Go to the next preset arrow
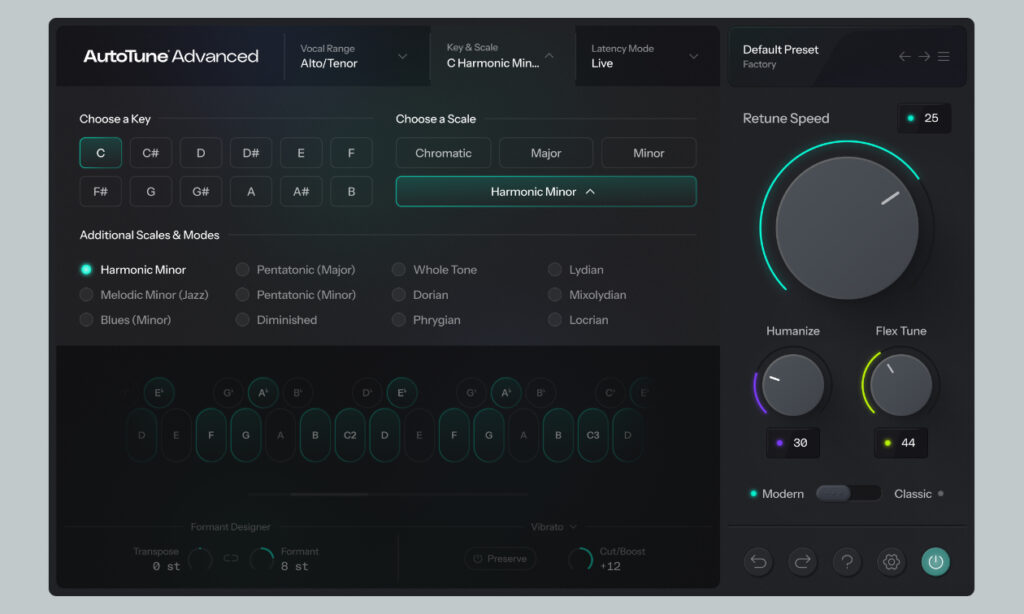The height and width of the screenshot is (614, 1024). [x=924, y=57]
